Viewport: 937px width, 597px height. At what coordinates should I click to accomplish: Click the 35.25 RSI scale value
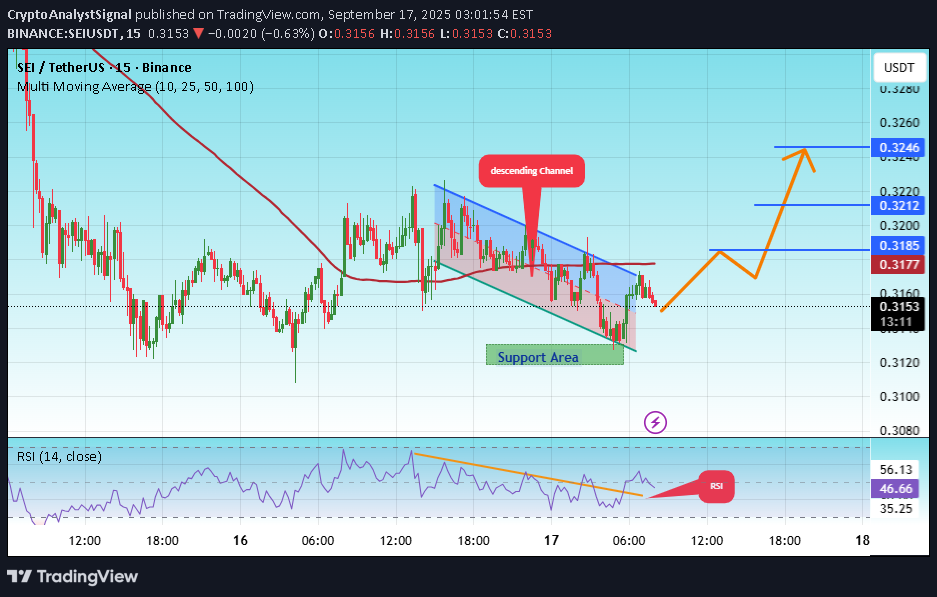[x=896, y=509]
